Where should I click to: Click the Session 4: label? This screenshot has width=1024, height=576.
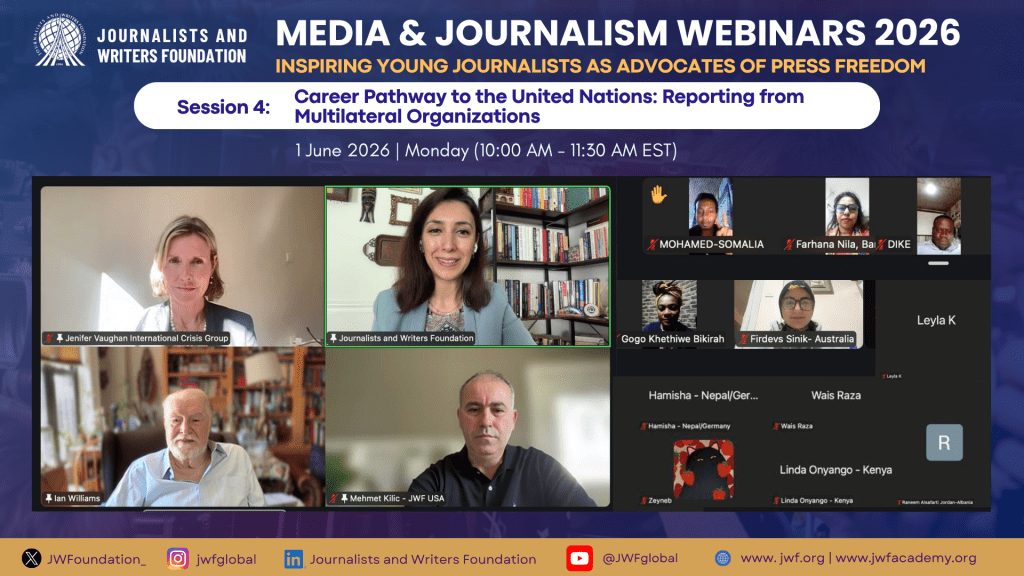pos(223,107)
